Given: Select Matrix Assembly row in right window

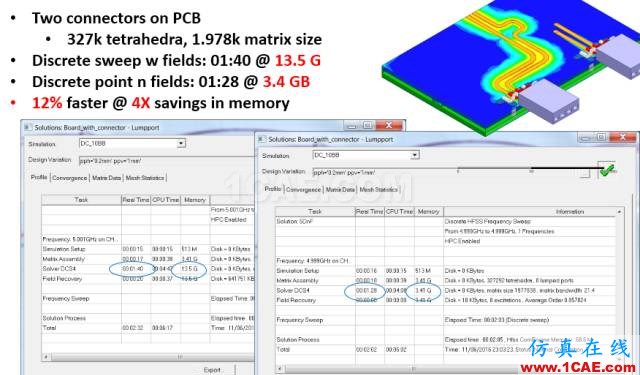Looking at the screenshot, I should point(446,281).
